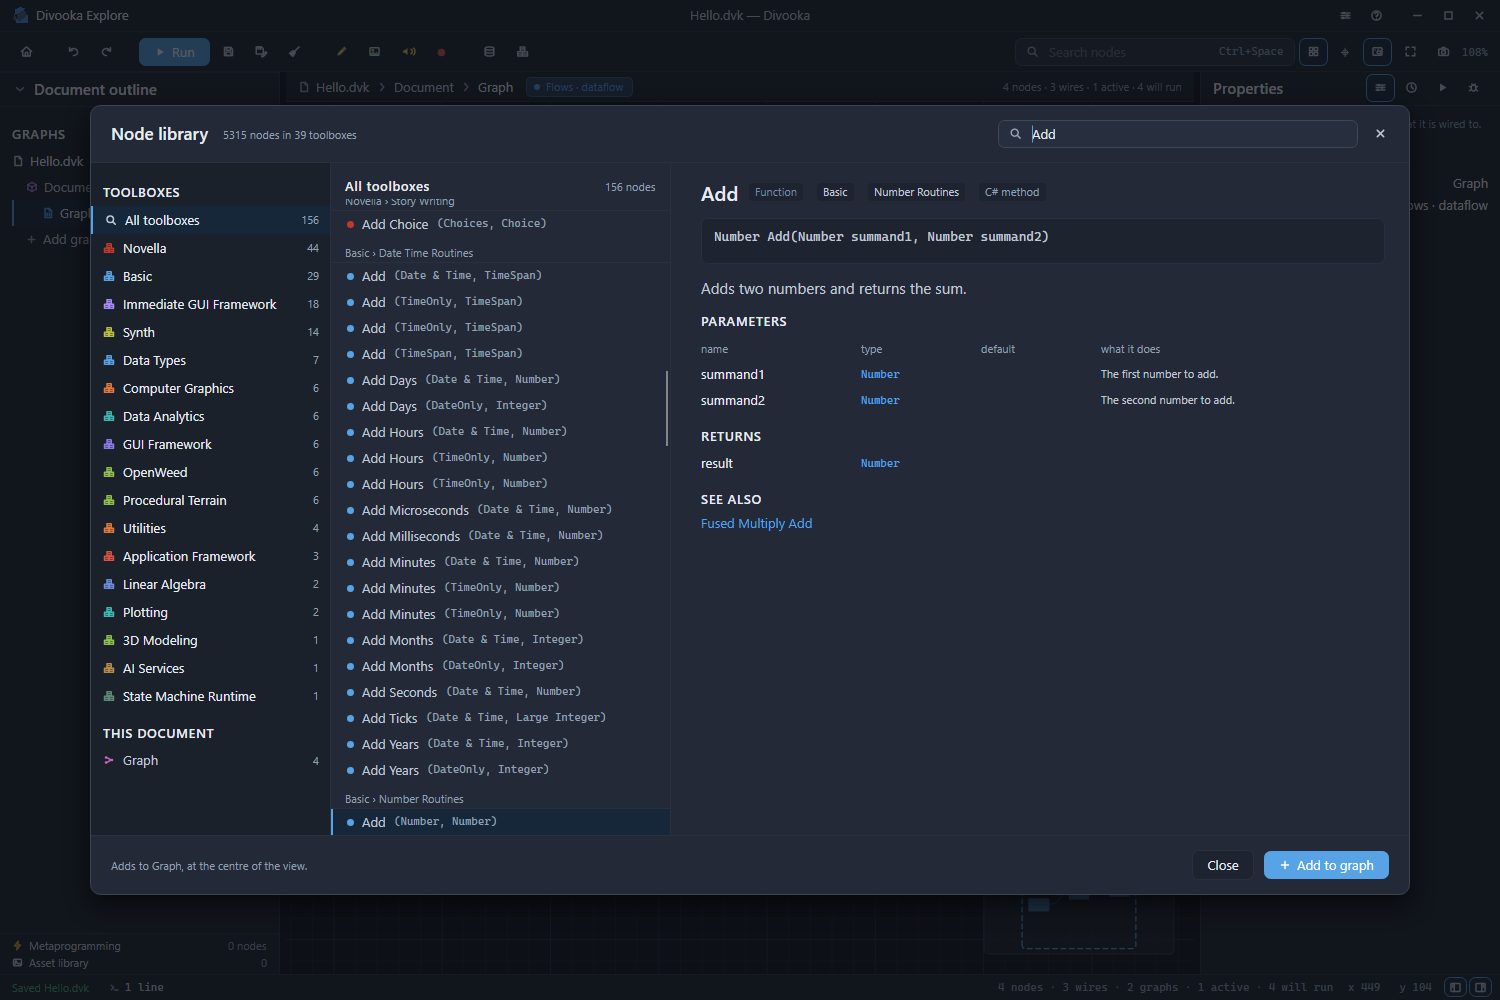Focus the Node library search field

[x=1177, y=134]
